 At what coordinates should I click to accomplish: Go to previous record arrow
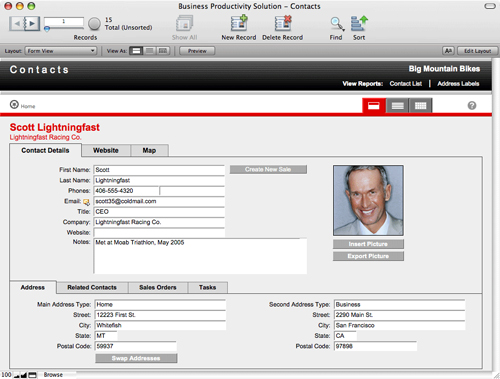(x=17, y=24)
